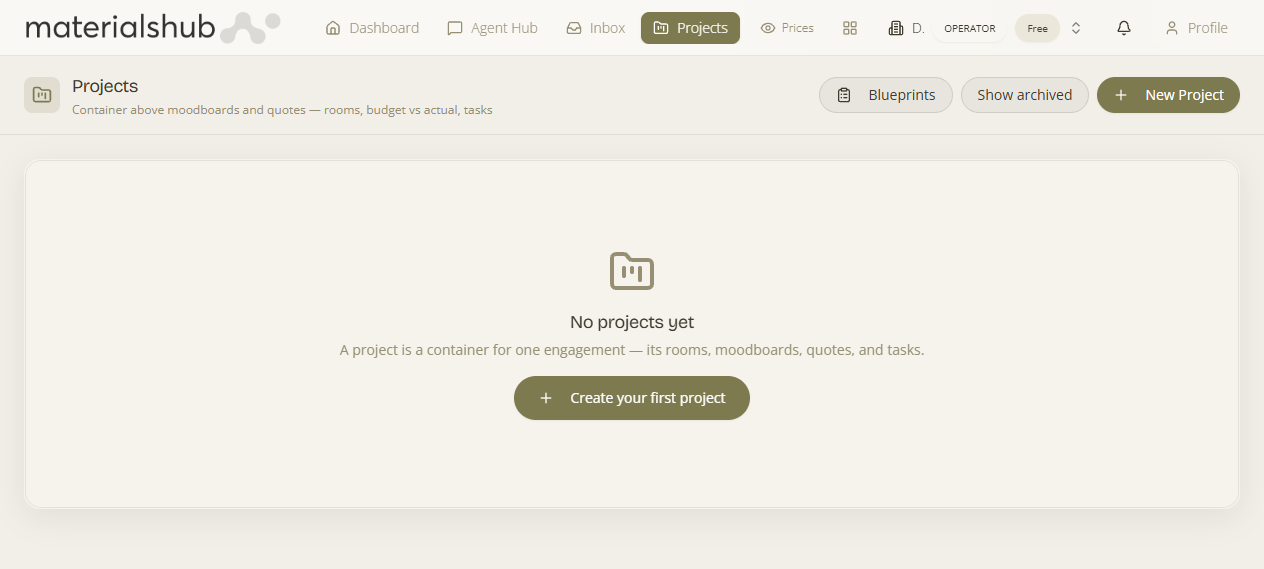
Task: Open the grid apps icon in the navbar
Action: click(850, 28)
